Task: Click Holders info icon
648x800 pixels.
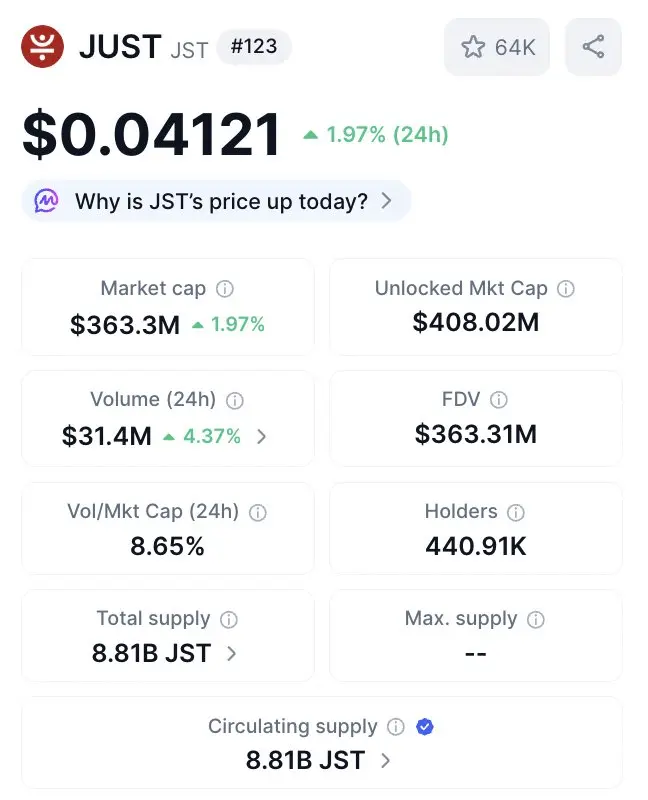Action: click(x=516, y=512)
